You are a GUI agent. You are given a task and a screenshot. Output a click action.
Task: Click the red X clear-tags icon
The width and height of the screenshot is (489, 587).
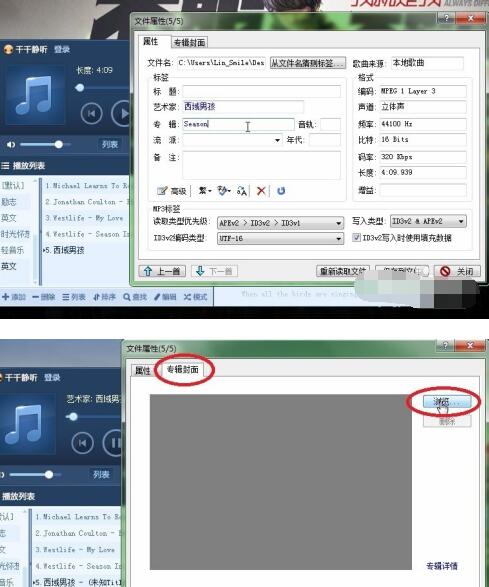point(261,191)
